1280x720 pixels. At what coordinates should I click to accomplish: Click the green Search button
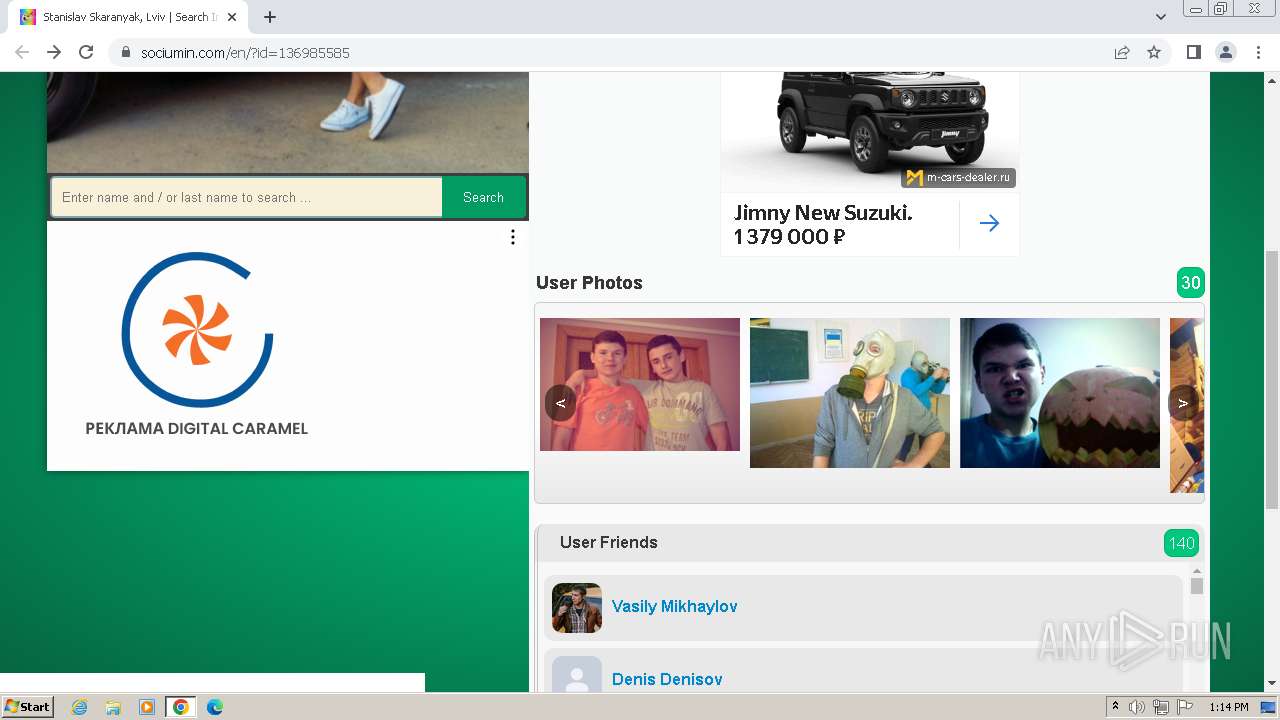coord(484,197)
